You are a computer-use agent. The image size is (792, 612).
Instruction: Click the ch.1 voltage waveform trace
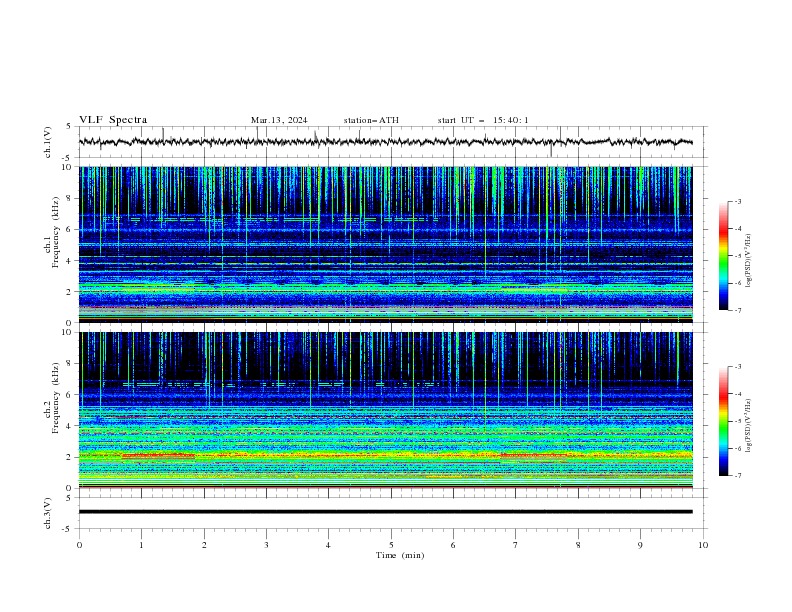[x=385, y=142]
